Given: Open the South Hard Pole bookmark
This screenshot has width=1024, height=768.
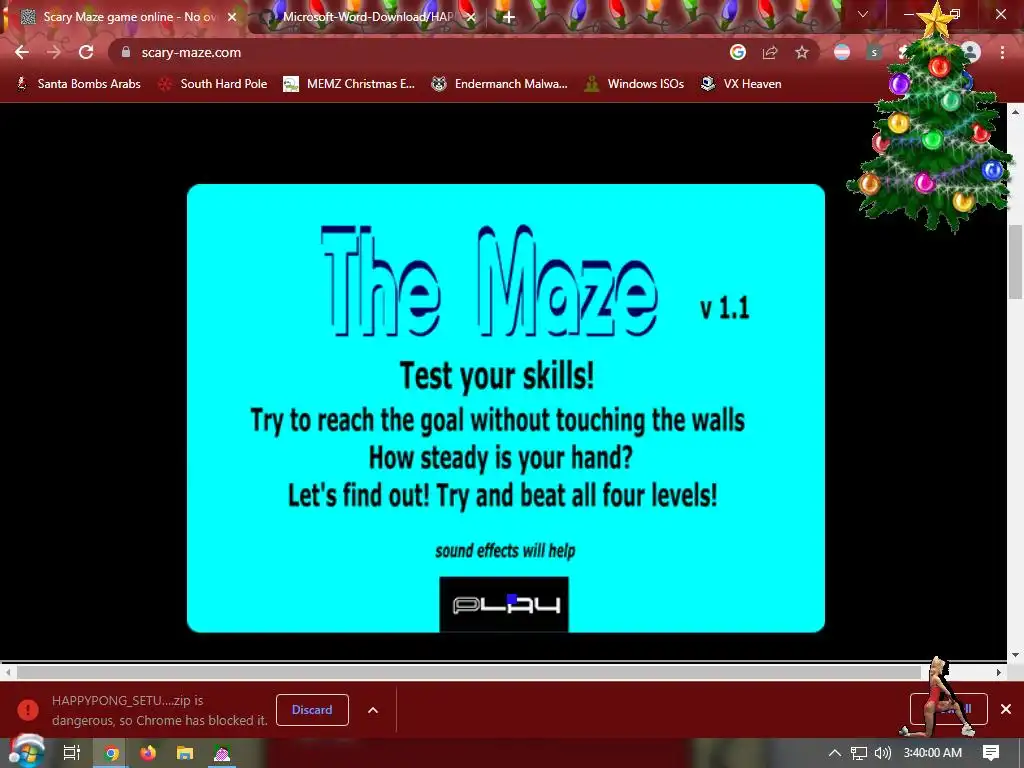Looking at the screenshot, I should (x=214, y=84).
